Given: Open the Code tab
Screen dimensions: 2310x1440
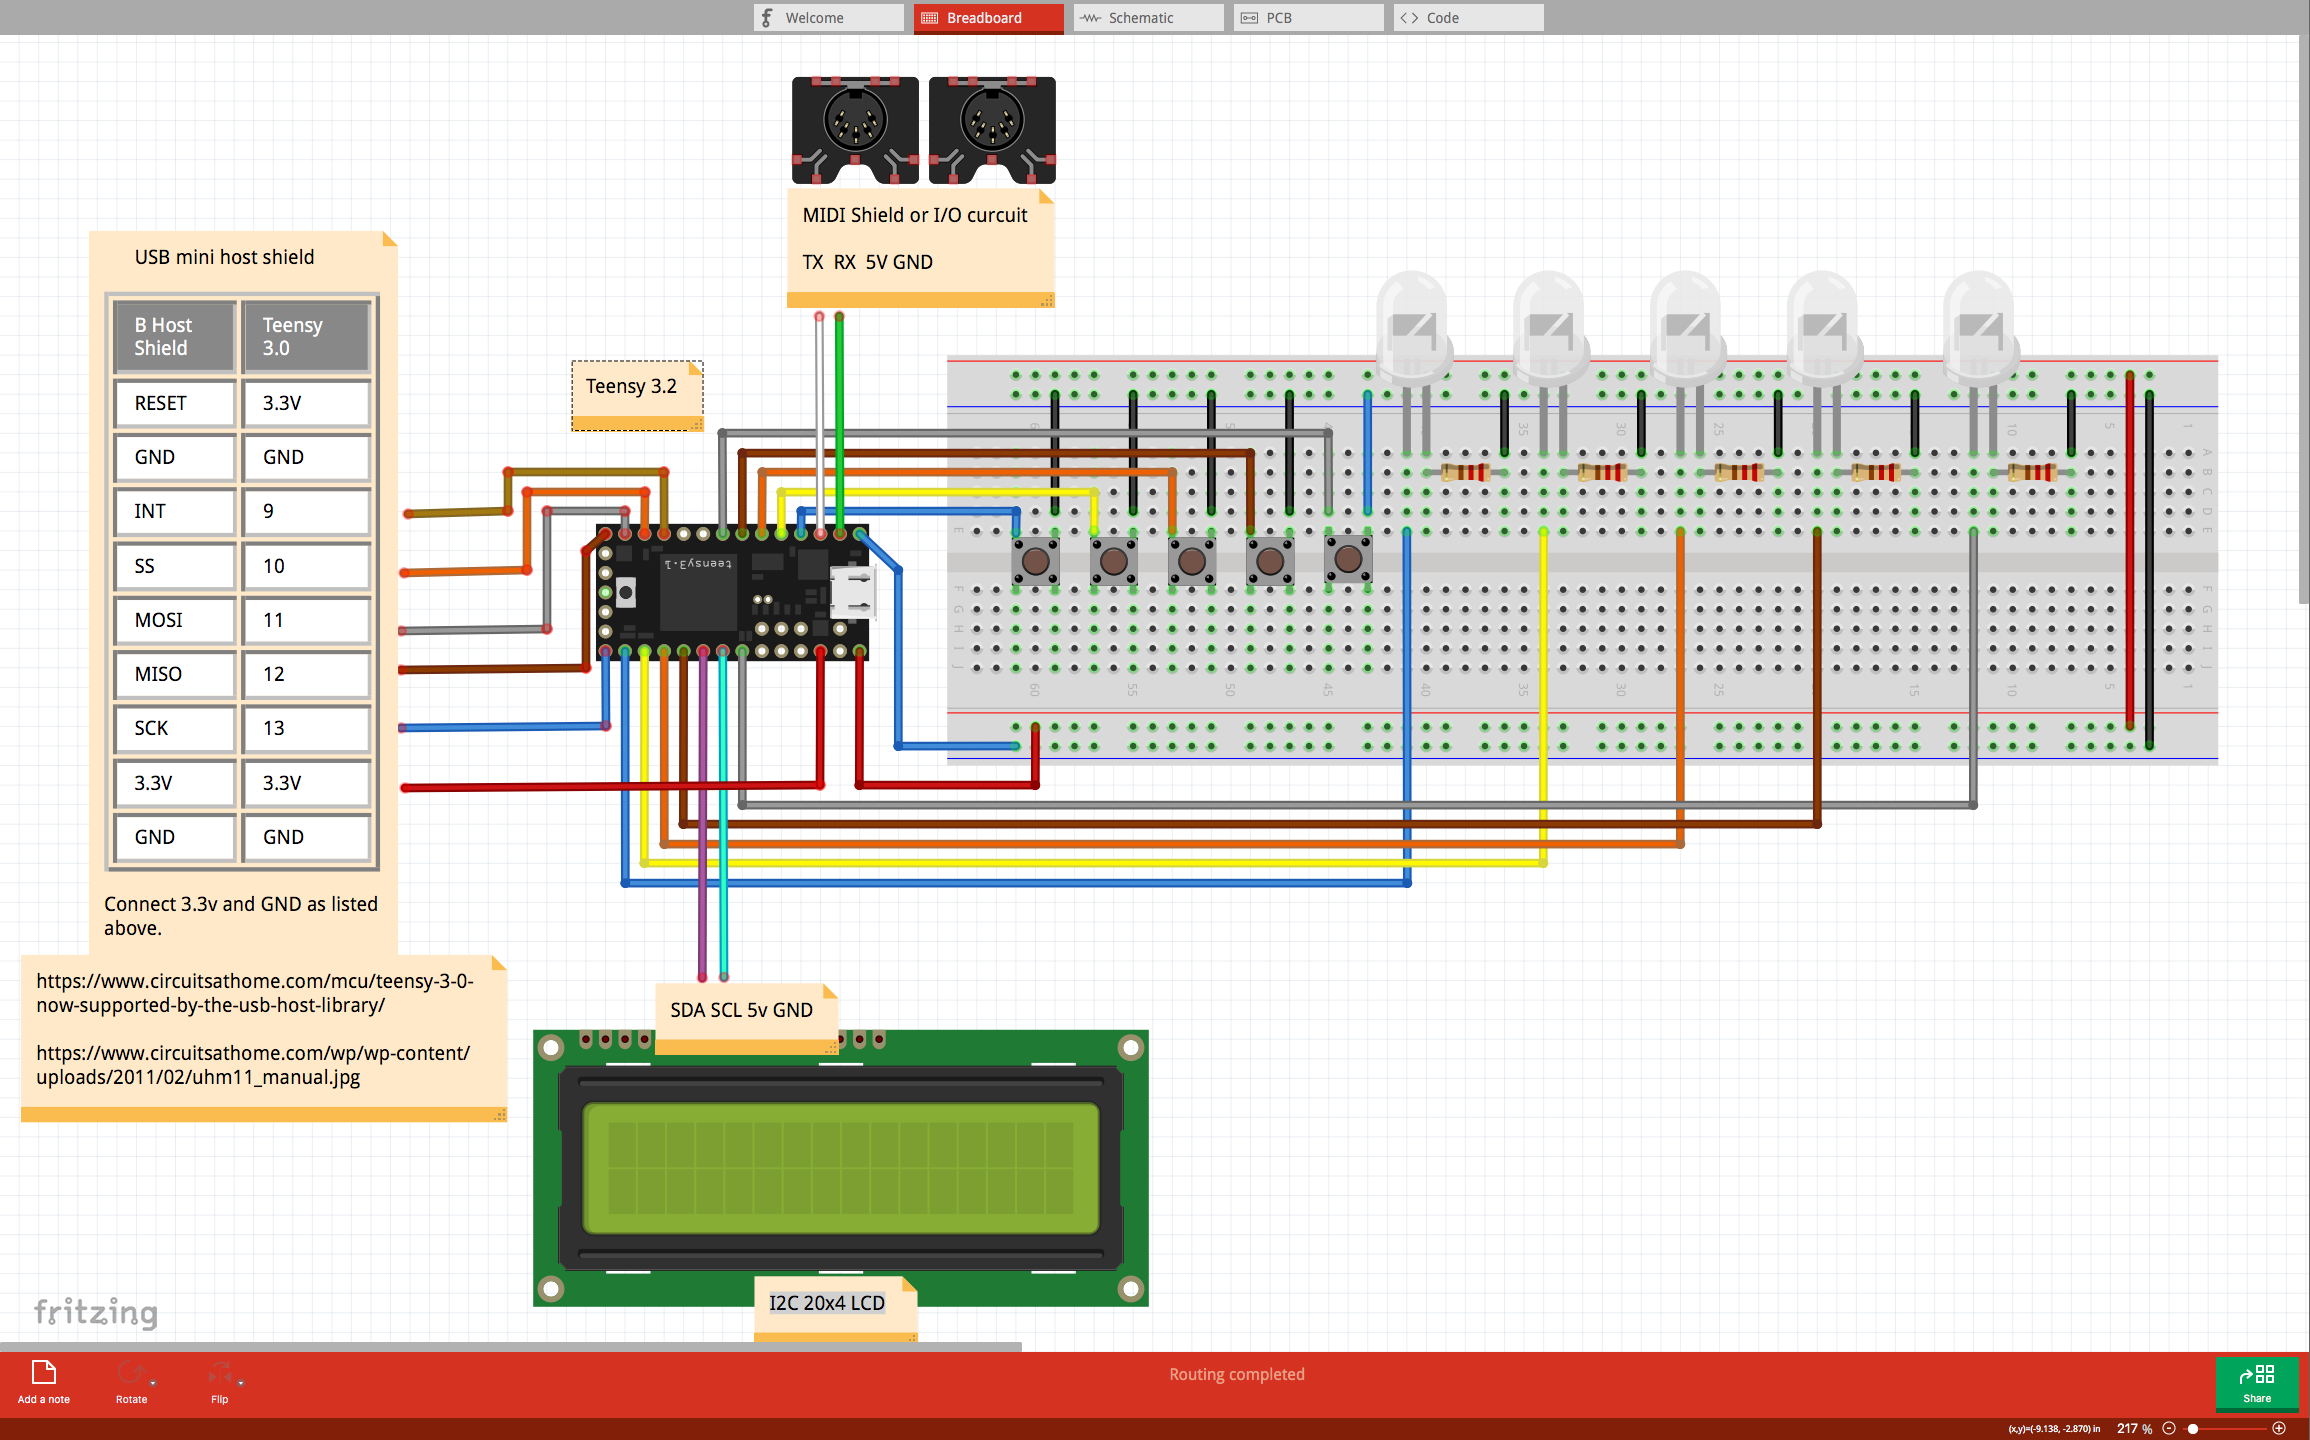Looking at the screenshot, I should click(x=1467, y=18).
